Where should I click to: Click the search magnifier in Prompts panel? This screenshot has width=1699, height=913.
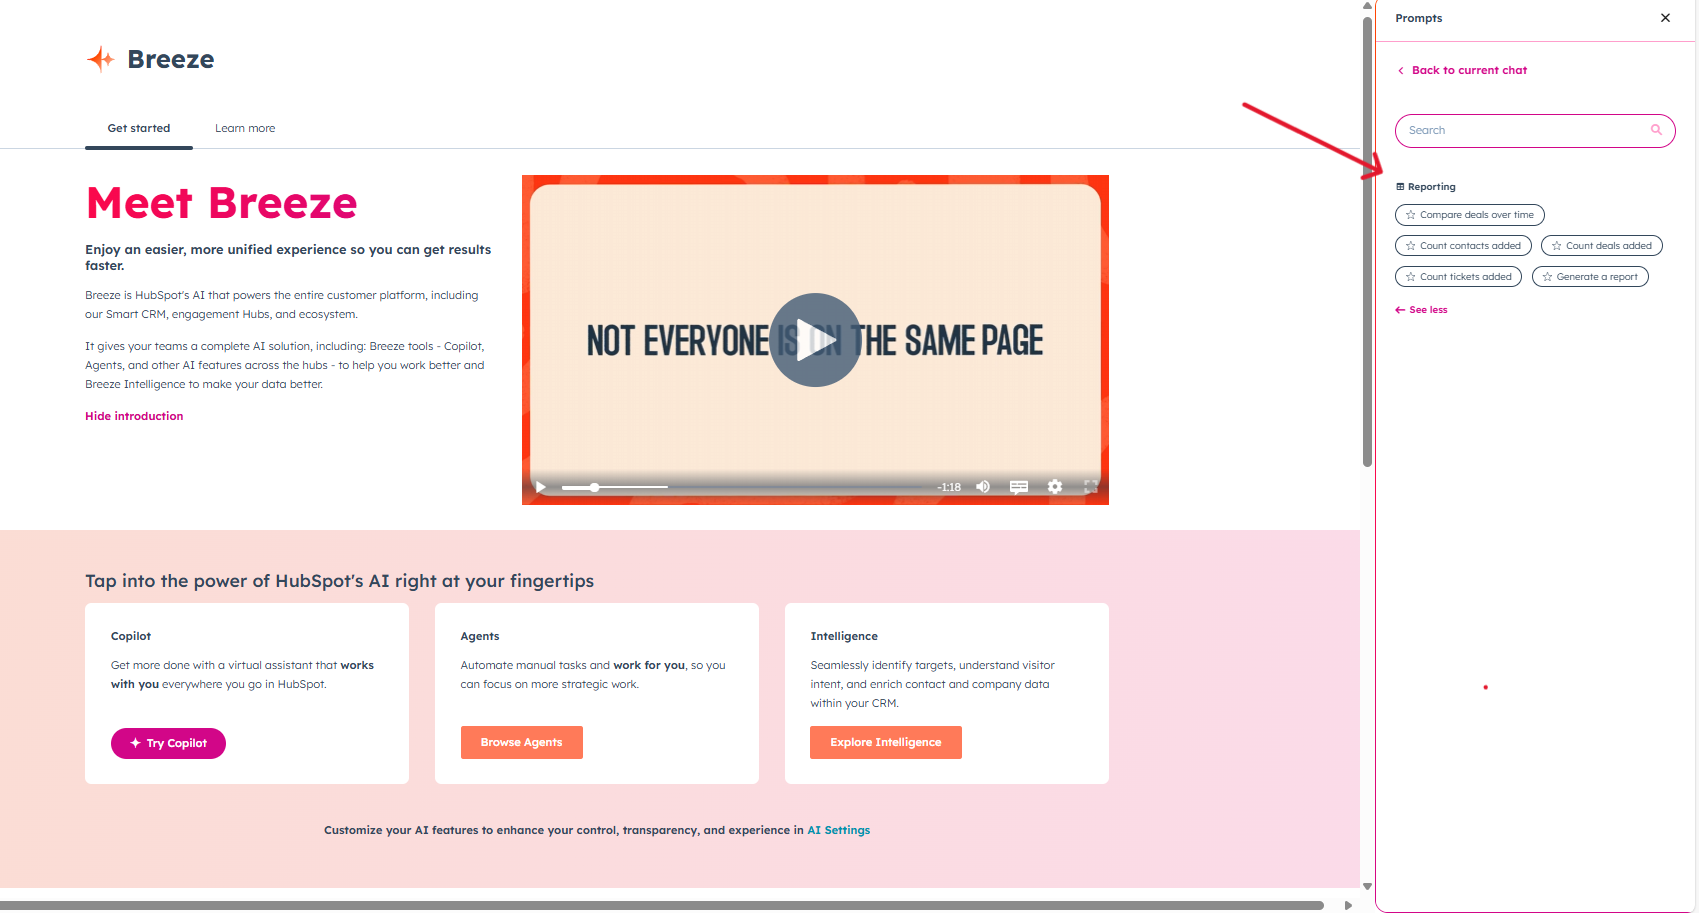pos(1656,130)
